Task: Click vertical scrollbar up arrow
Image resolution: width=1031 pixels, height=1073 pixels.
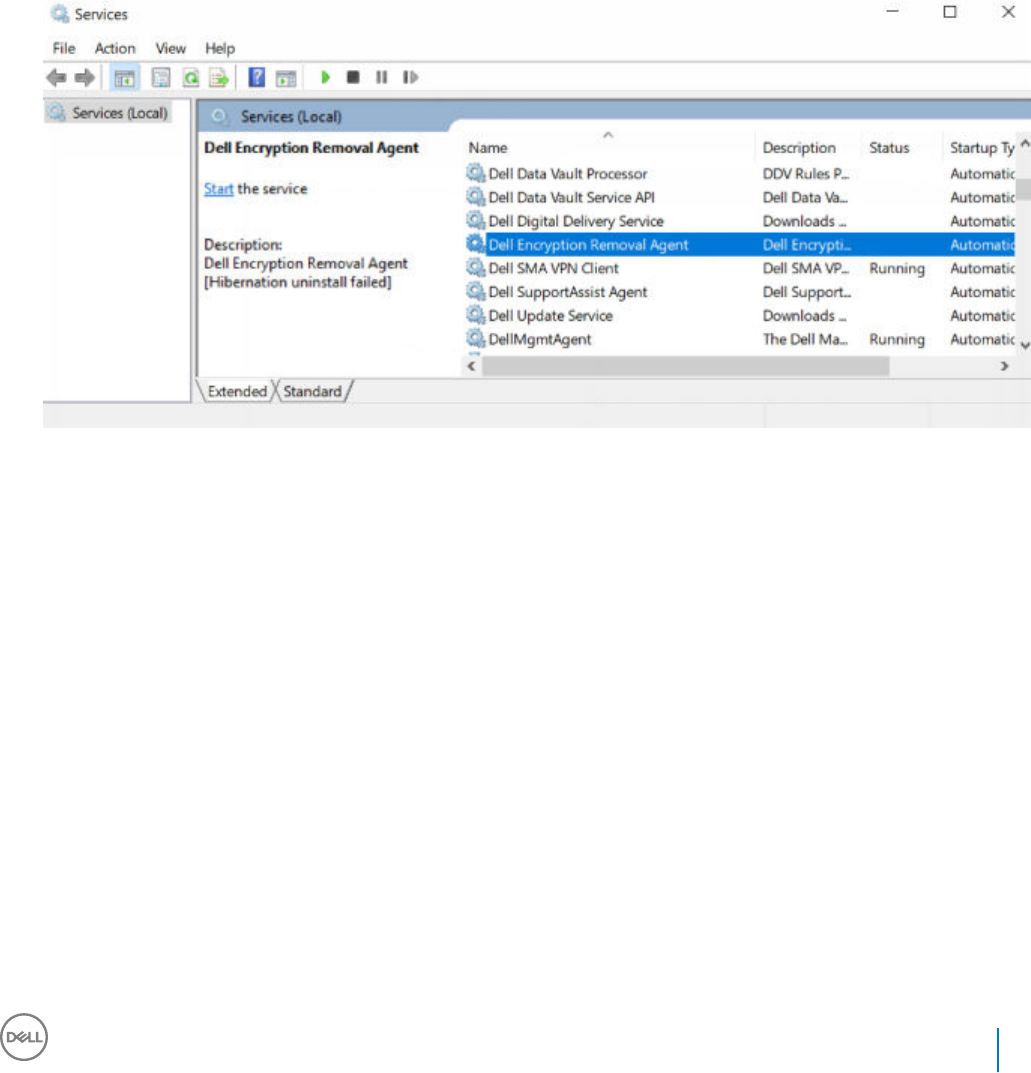Action: (x=1024, y=144)
